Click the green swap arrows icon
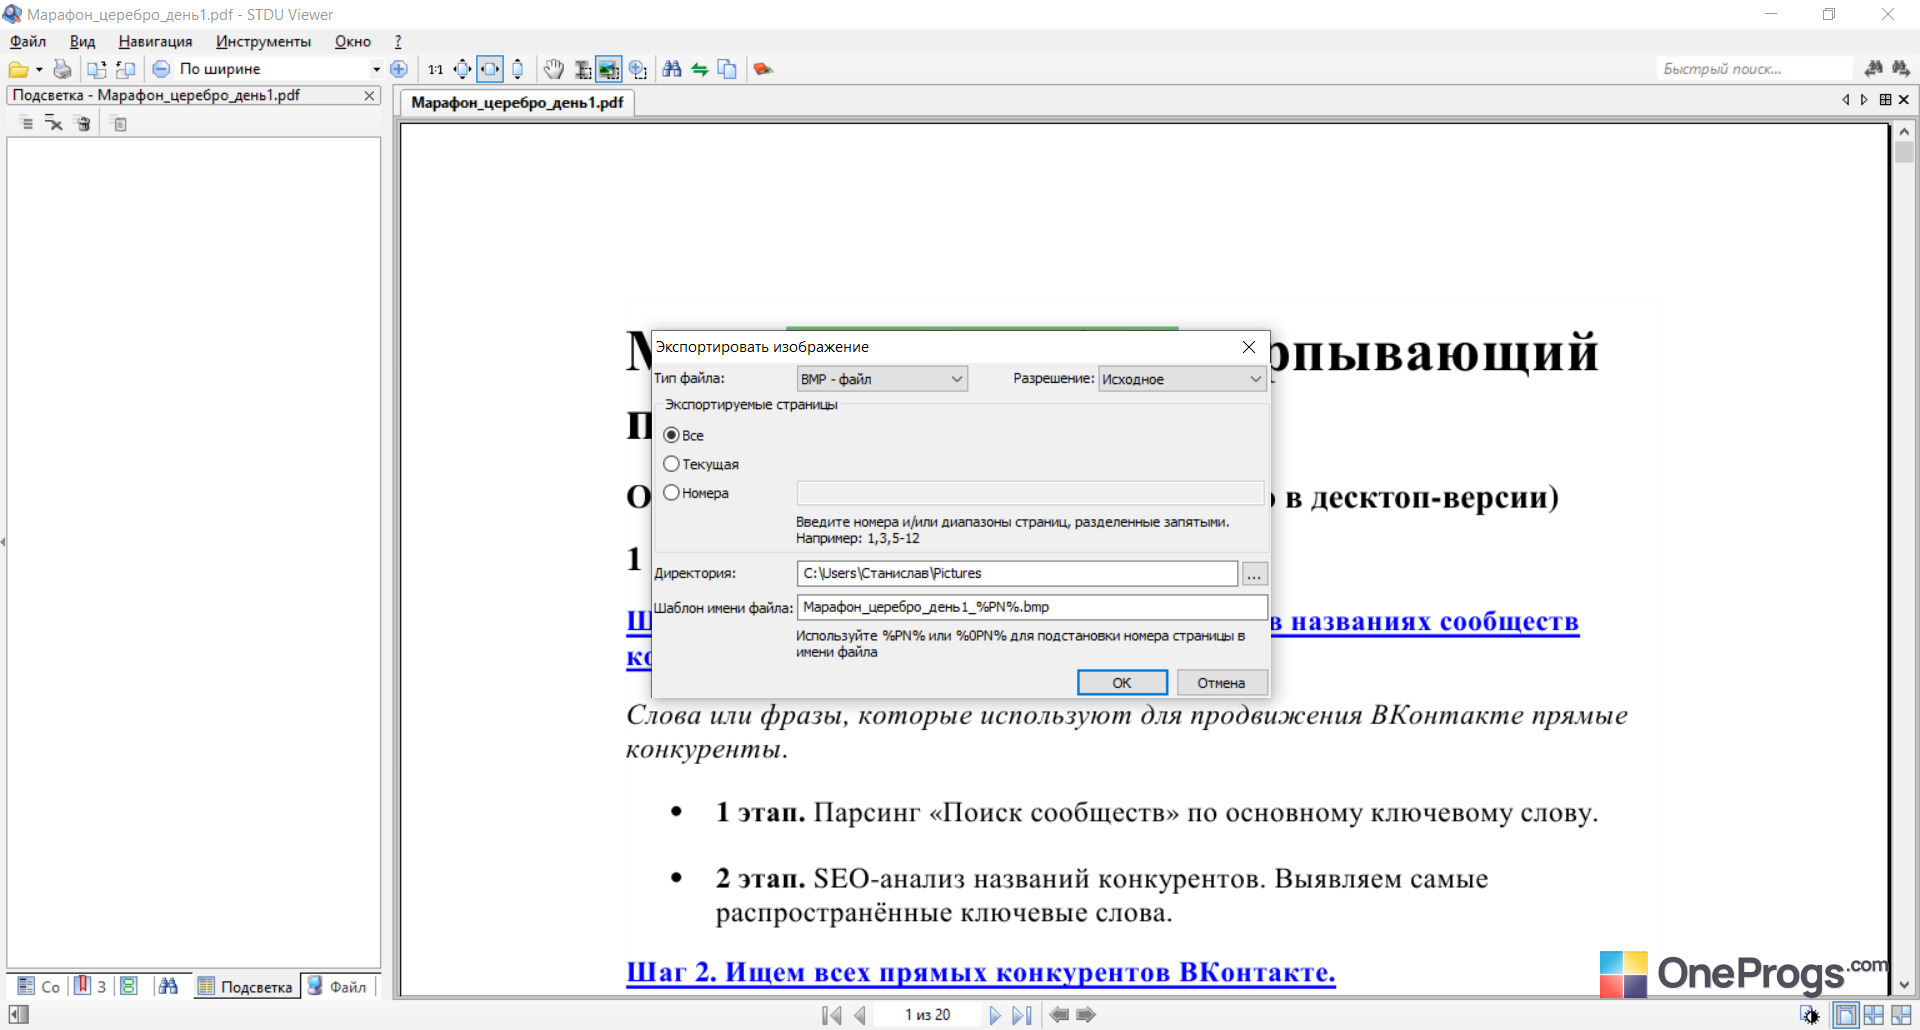Screen dimensions: 1920x1030 click(x=700, y=69)
